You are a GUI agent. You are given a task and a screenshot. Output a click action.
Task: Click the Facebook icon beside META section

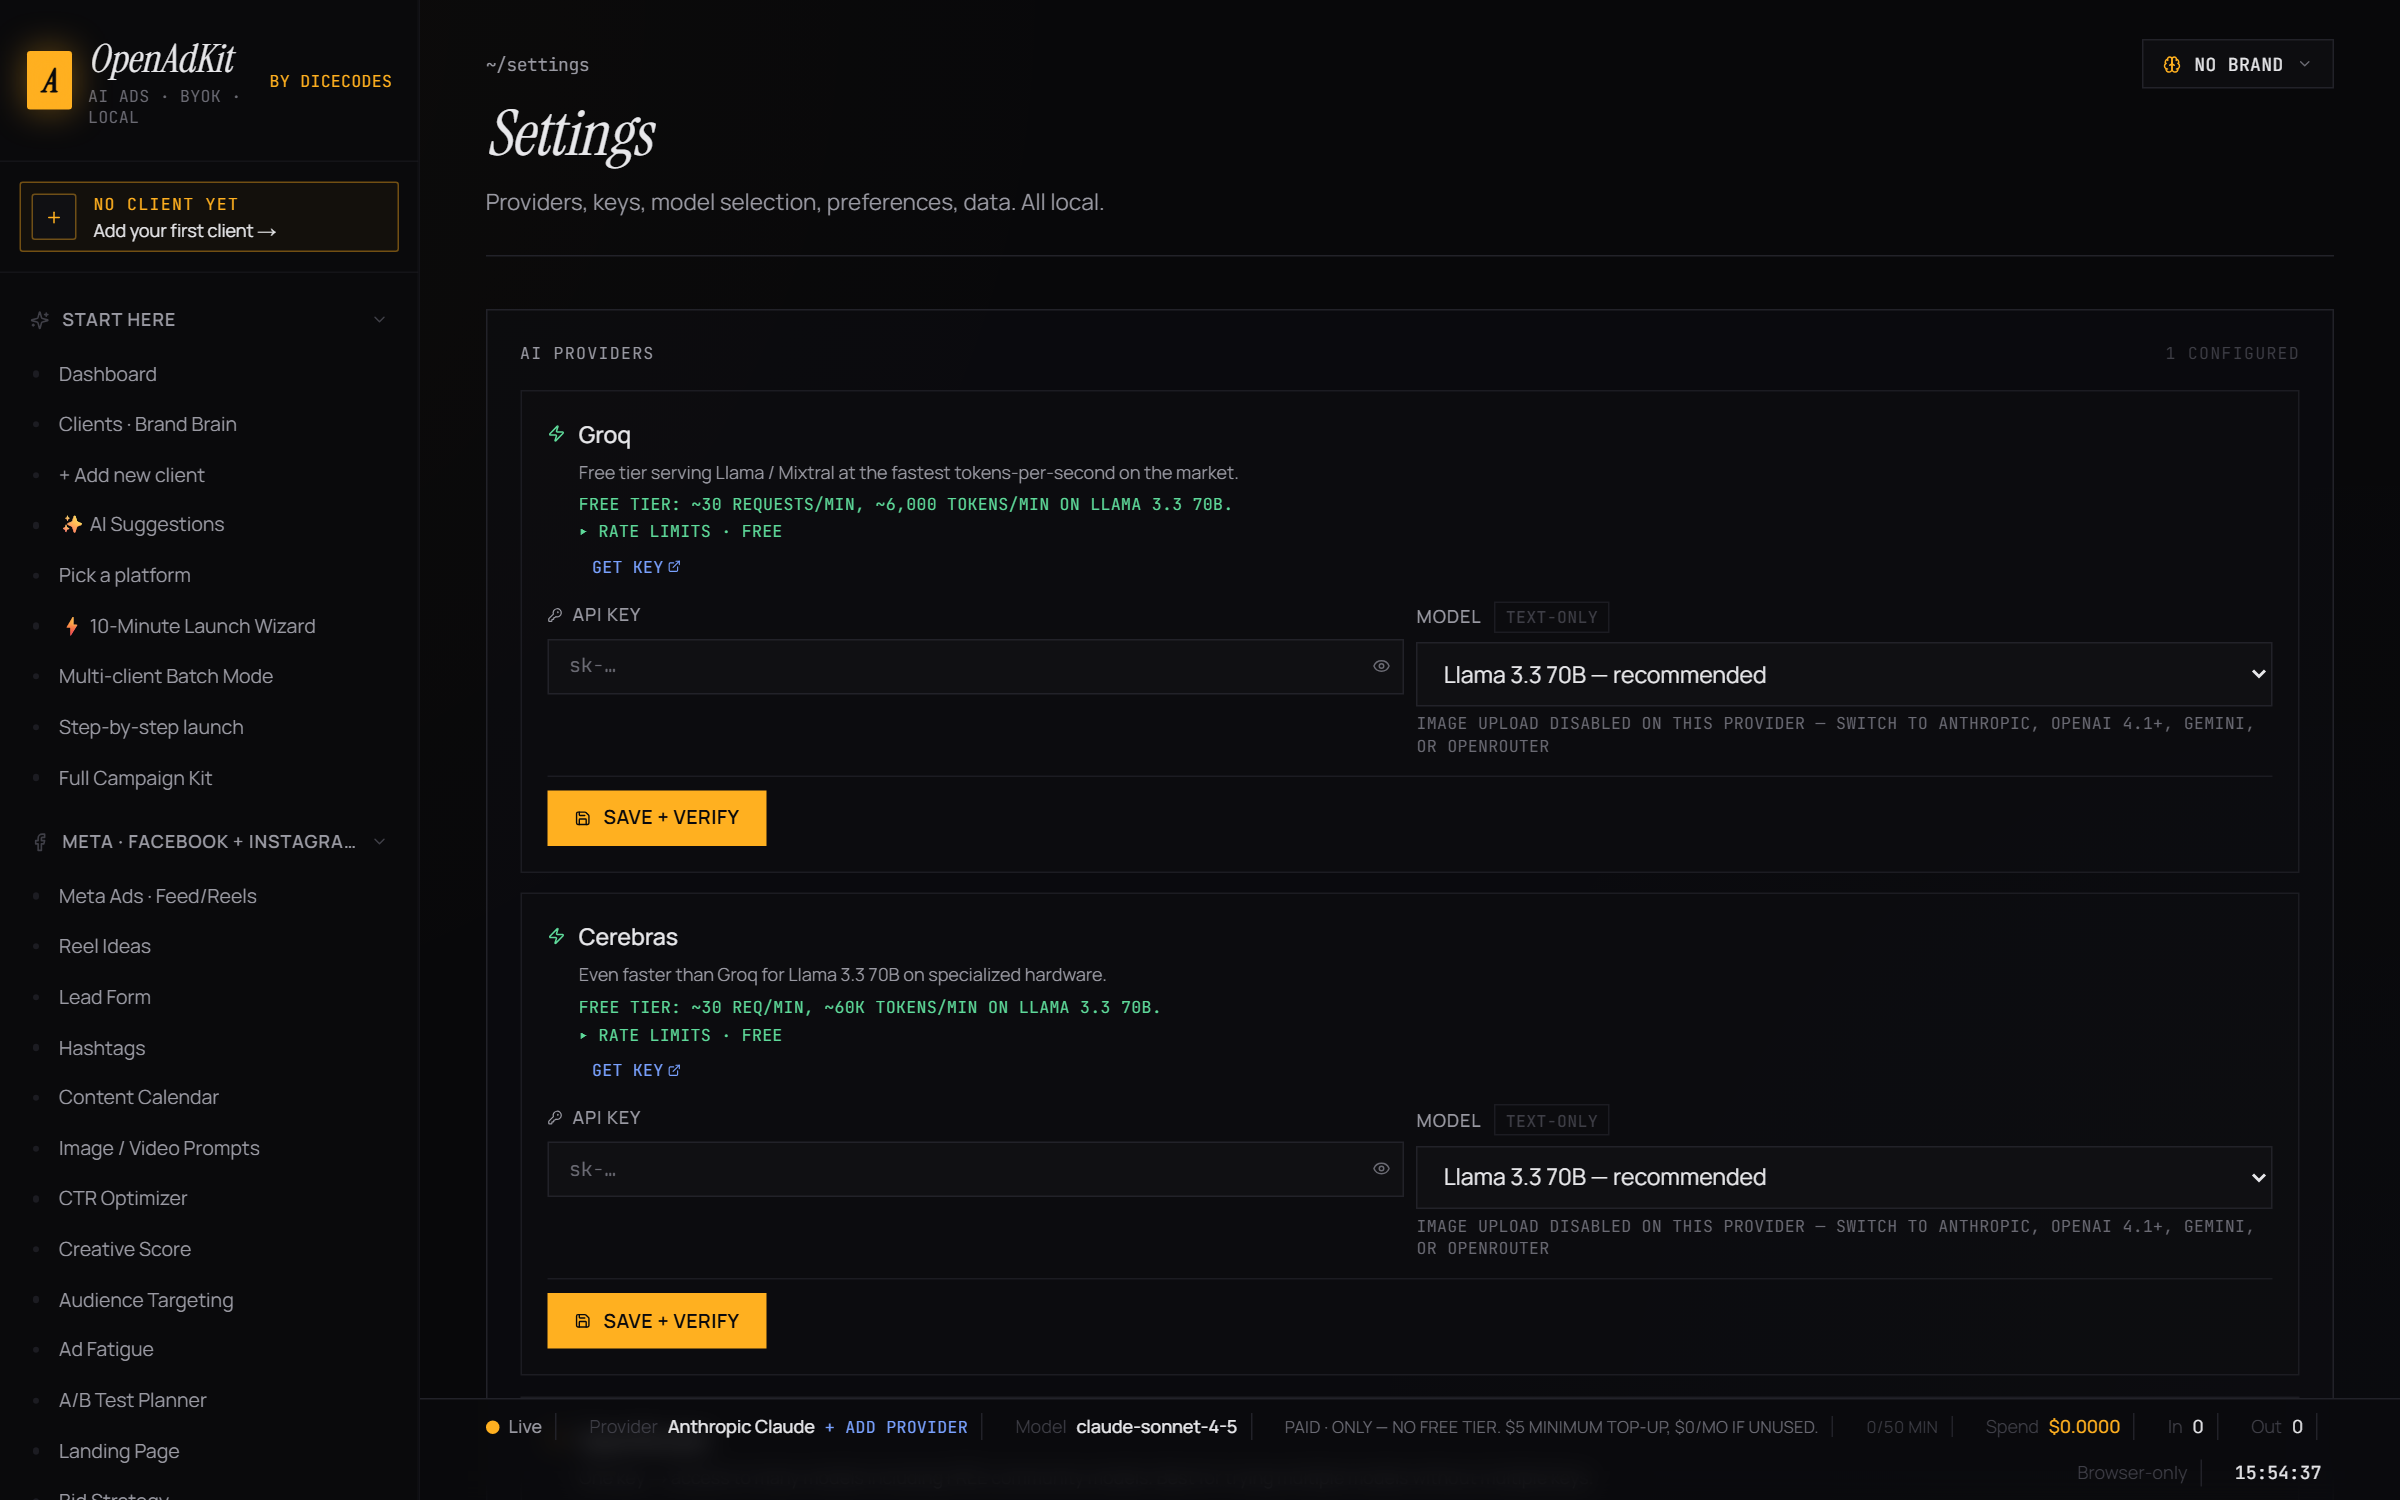(x=40, y=842)
